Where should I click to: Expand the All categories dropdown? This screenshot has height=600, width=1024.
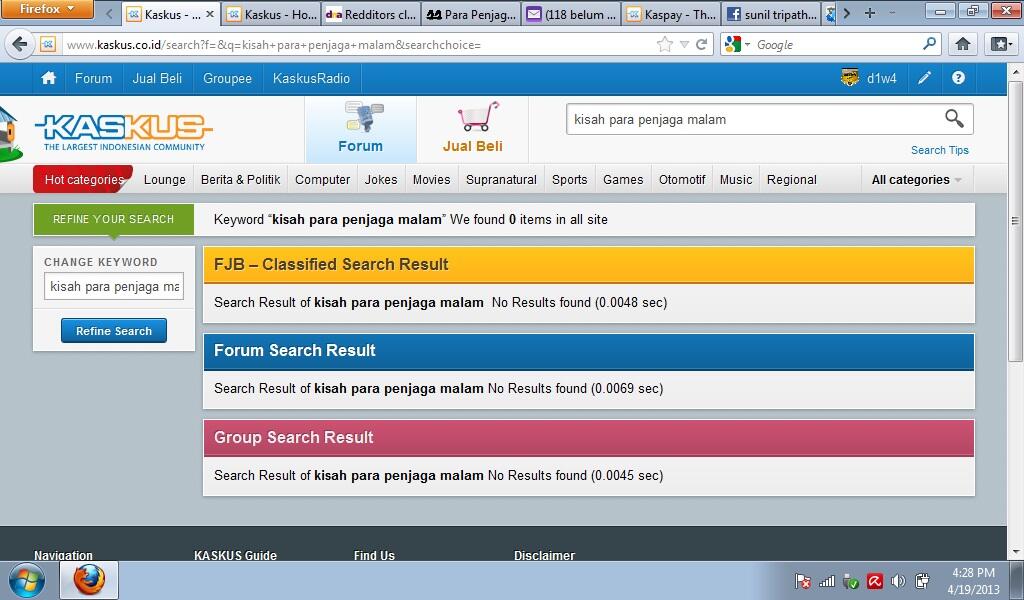click(x=916, y=180)
